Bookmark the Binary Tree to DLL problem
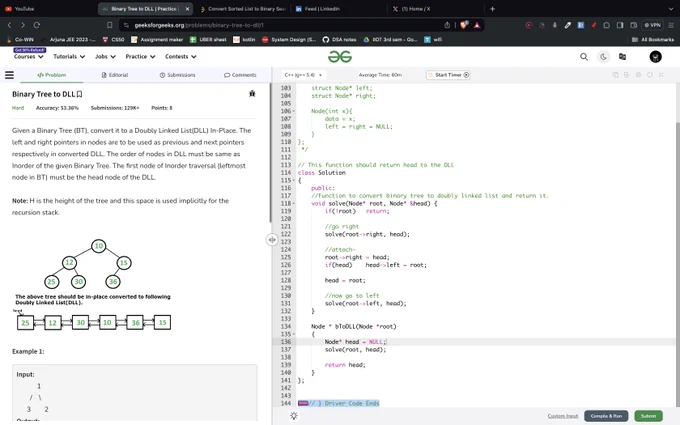The width and height of the screenshot is (680, 425). point(79,94)
